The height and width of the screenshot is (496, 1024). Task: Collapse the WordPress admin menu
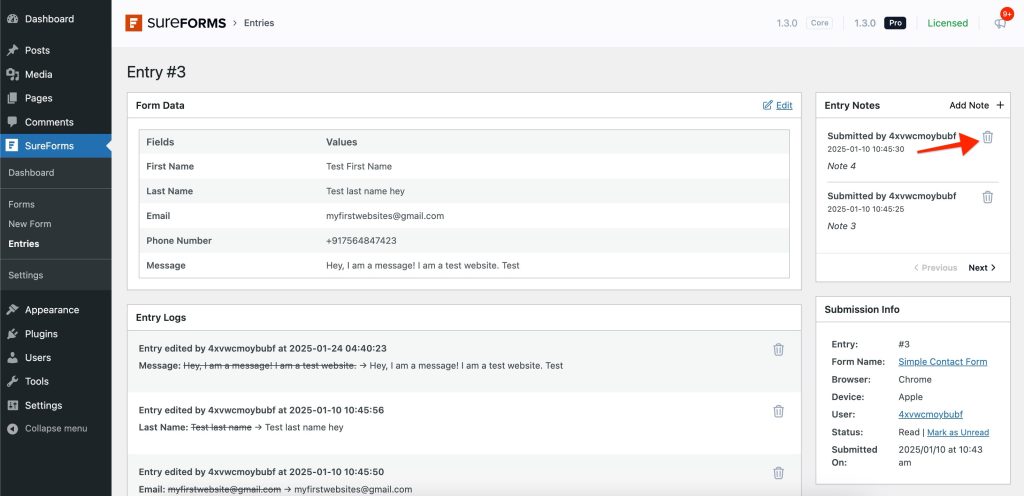[55, 428]
